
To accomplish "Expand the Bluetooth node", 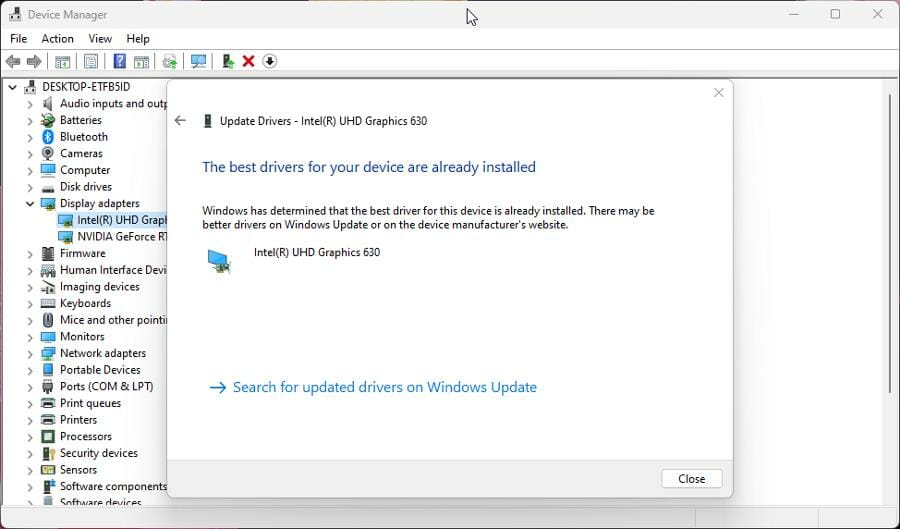I will click(30, 137).
